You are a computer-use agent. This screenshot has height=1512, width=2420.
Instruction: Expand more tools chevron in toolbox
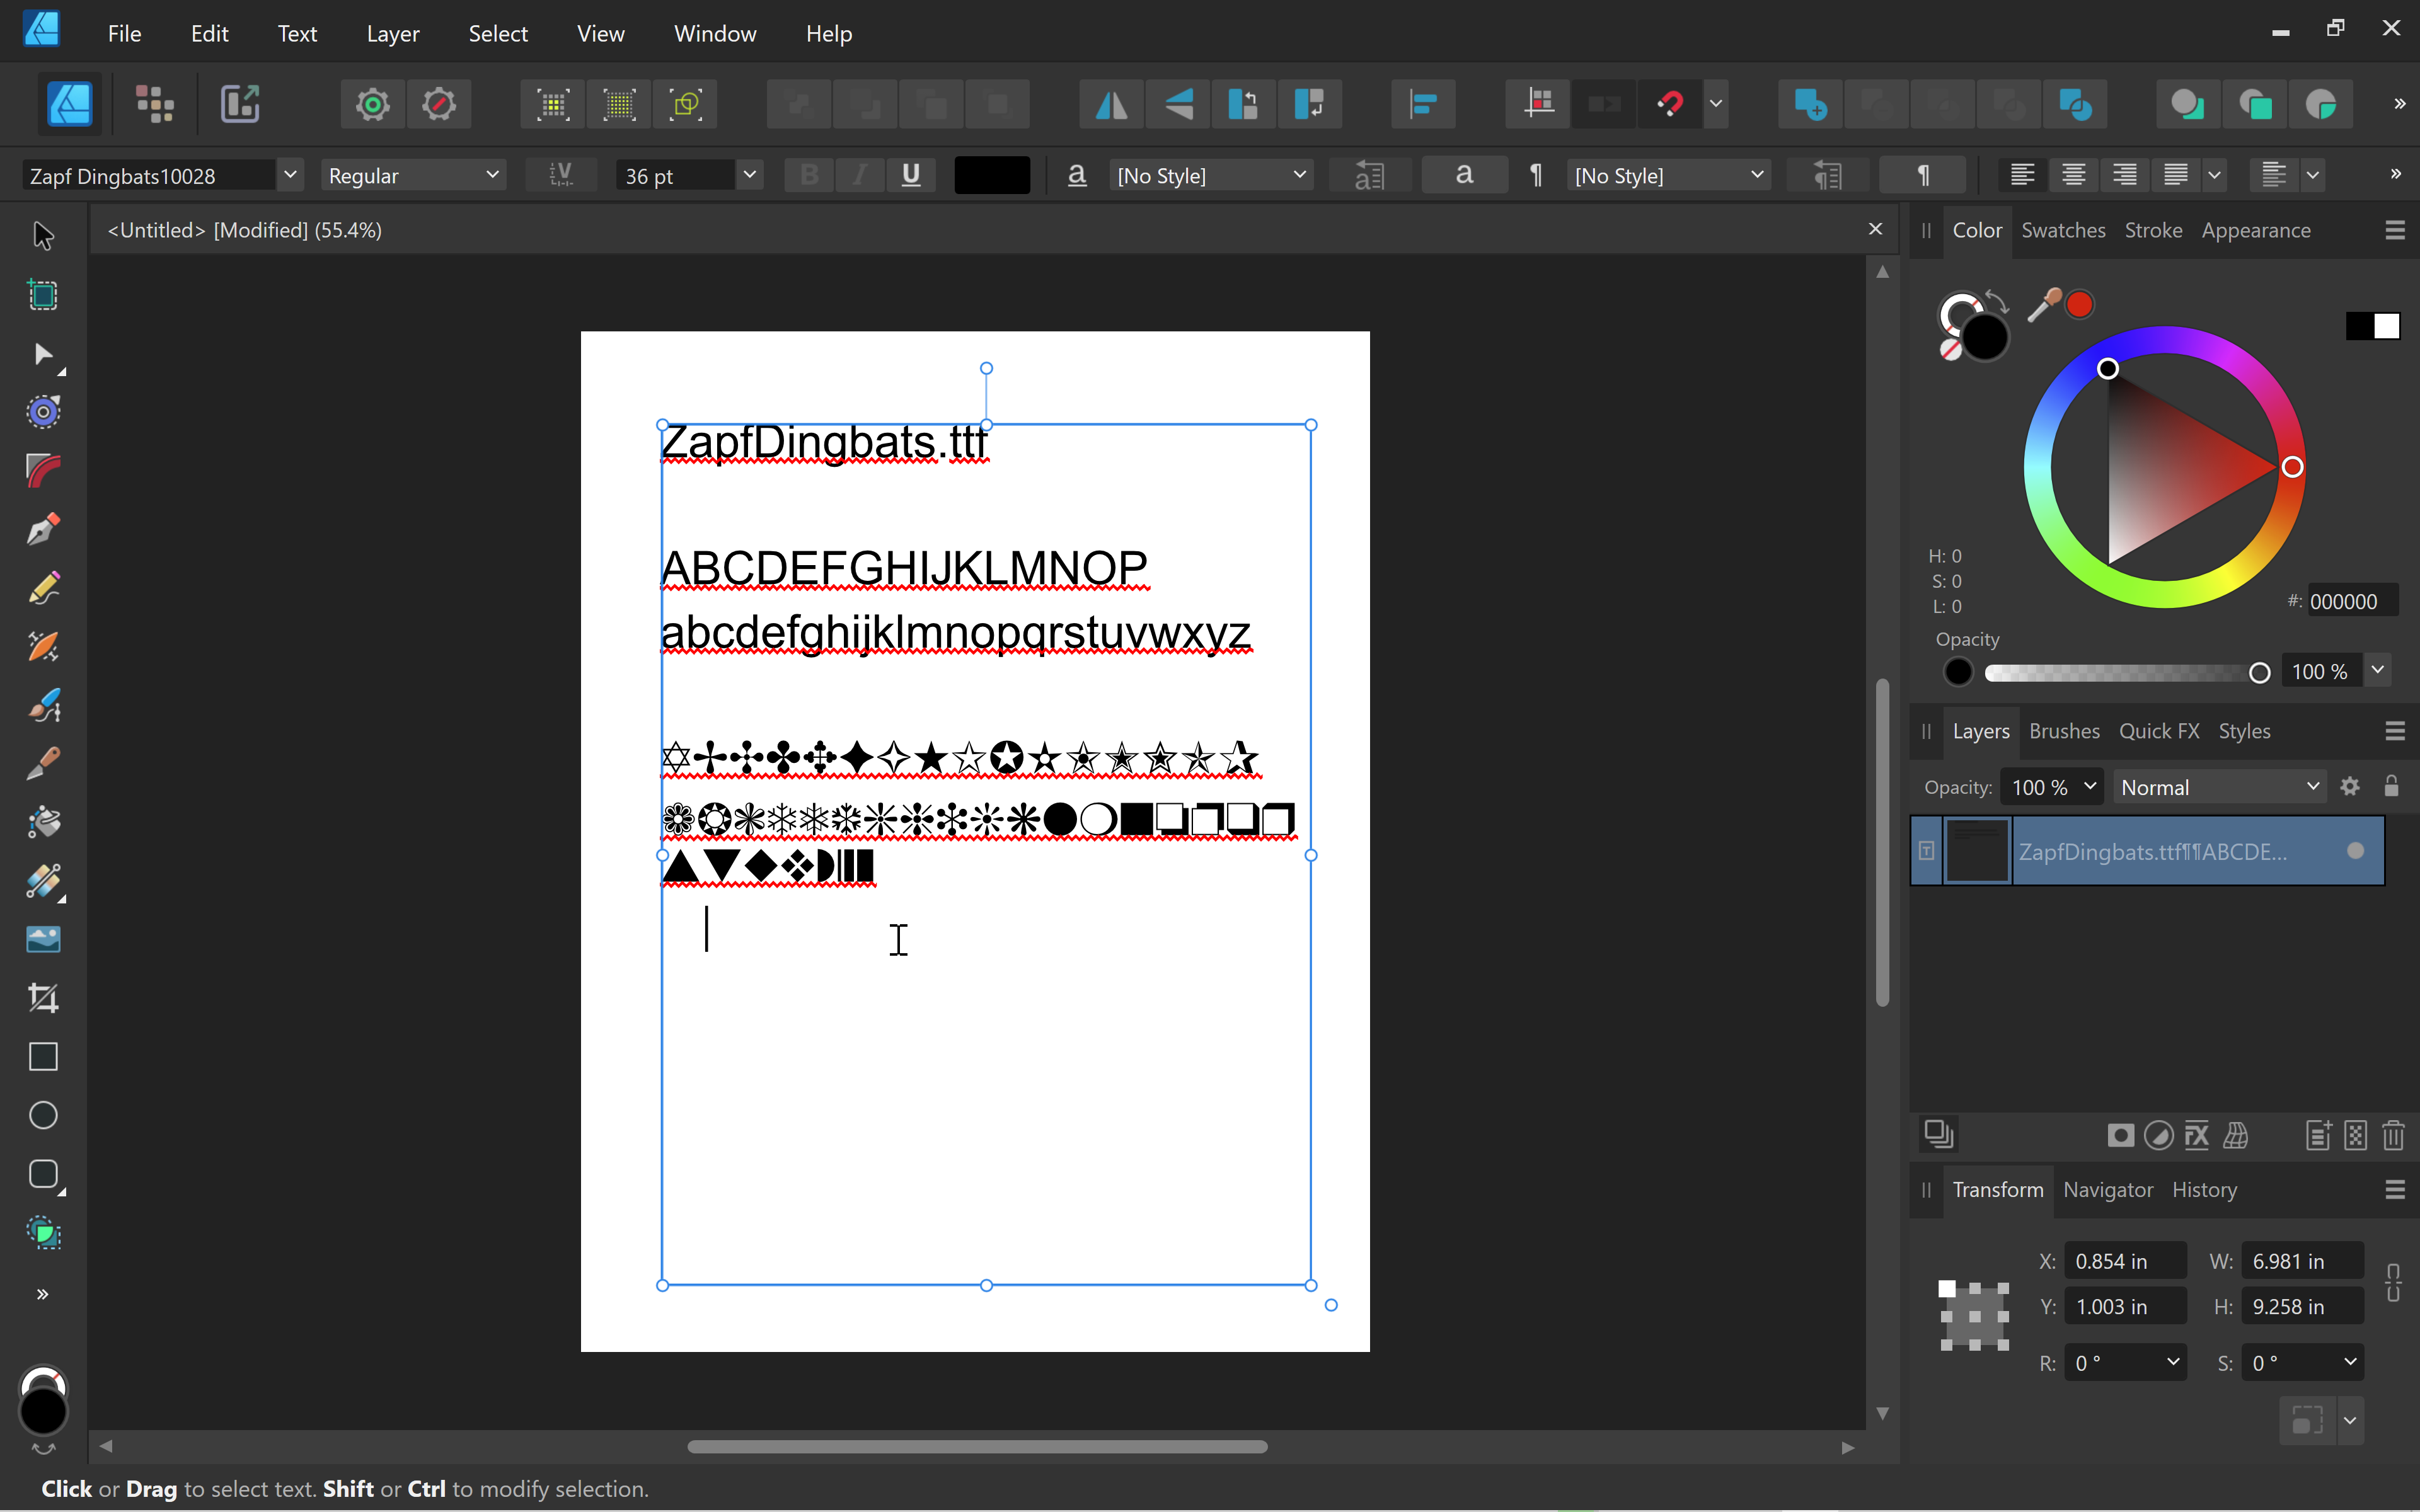click(x=43, y=1294)
